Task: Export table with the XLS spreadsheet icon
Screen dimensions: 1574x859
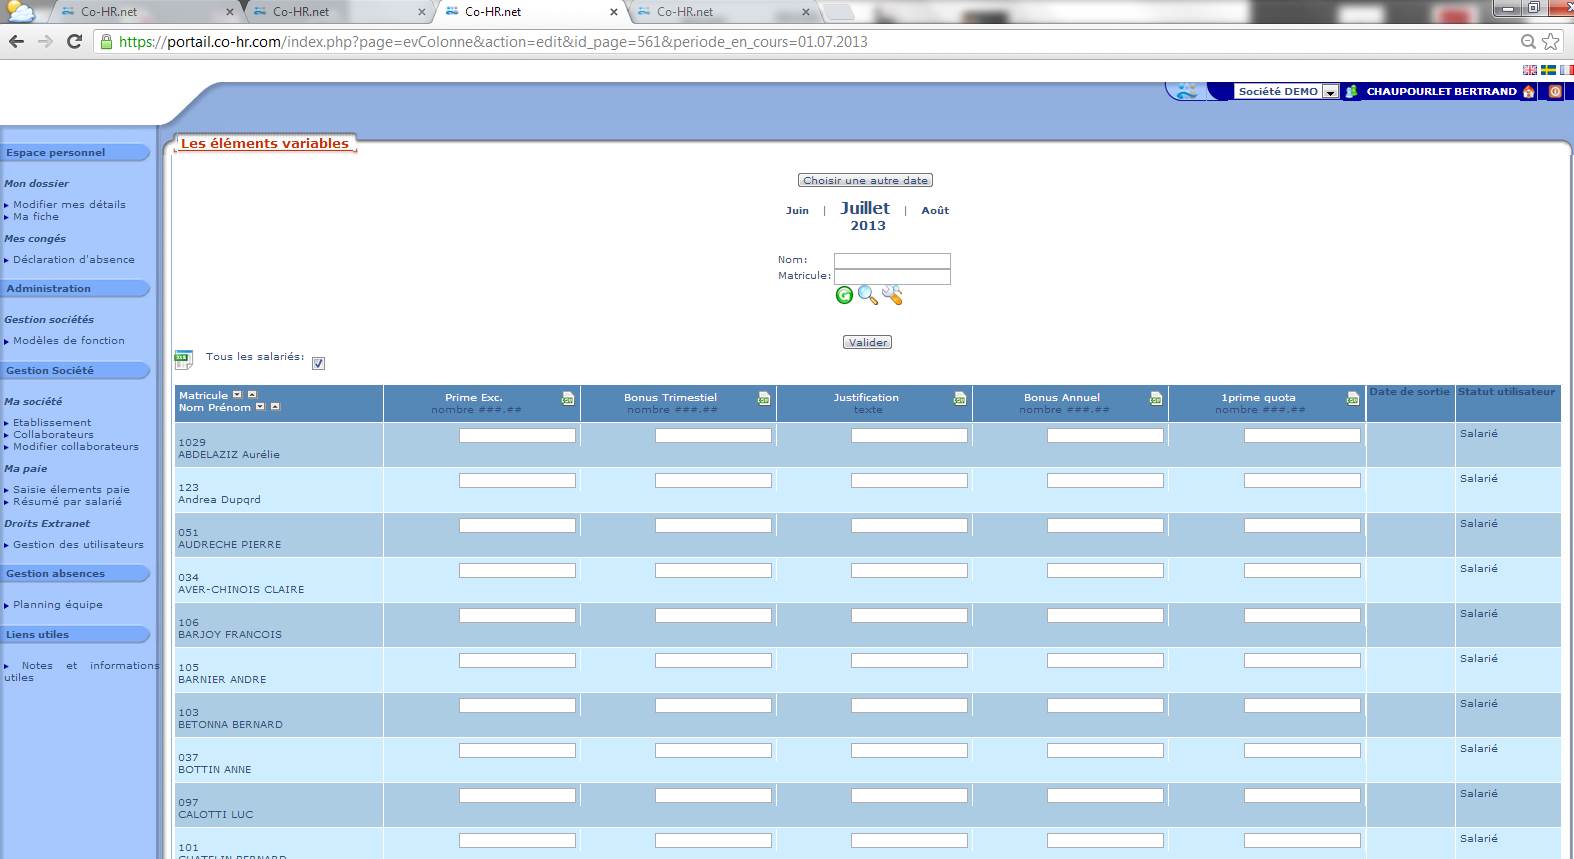Action: tap(183, 359)
